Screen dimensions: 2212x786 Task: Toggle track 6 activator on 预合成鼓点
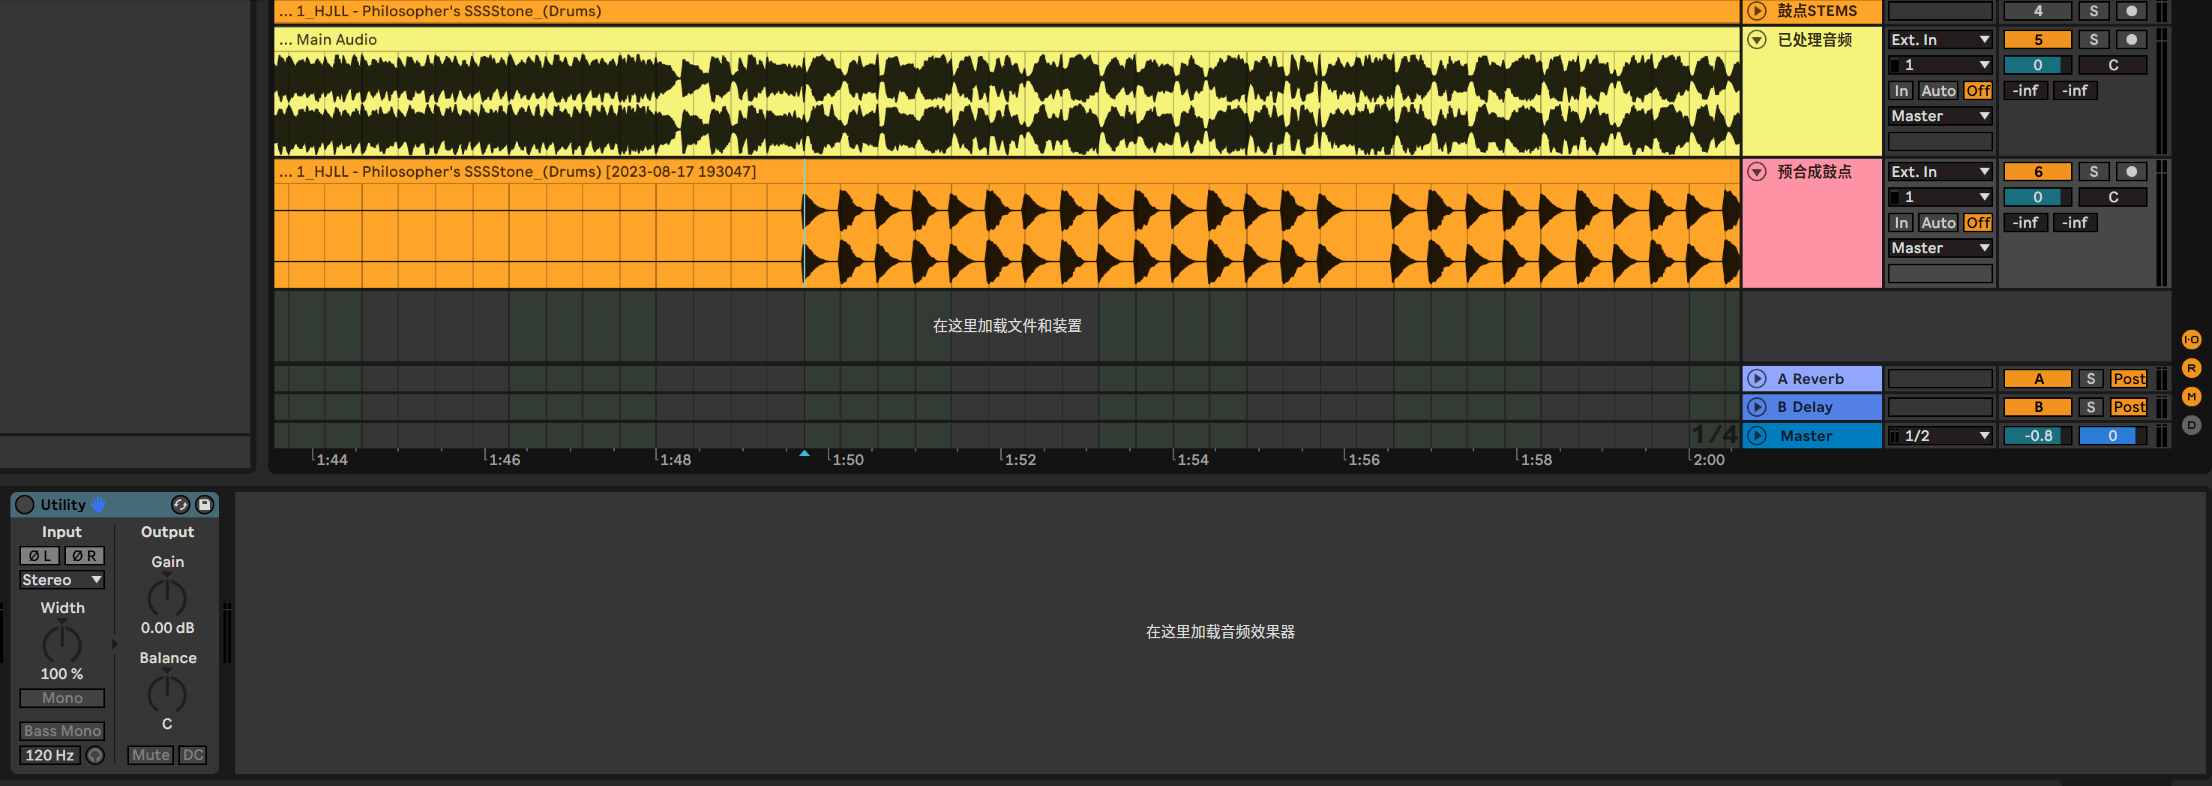point(2037,172)
